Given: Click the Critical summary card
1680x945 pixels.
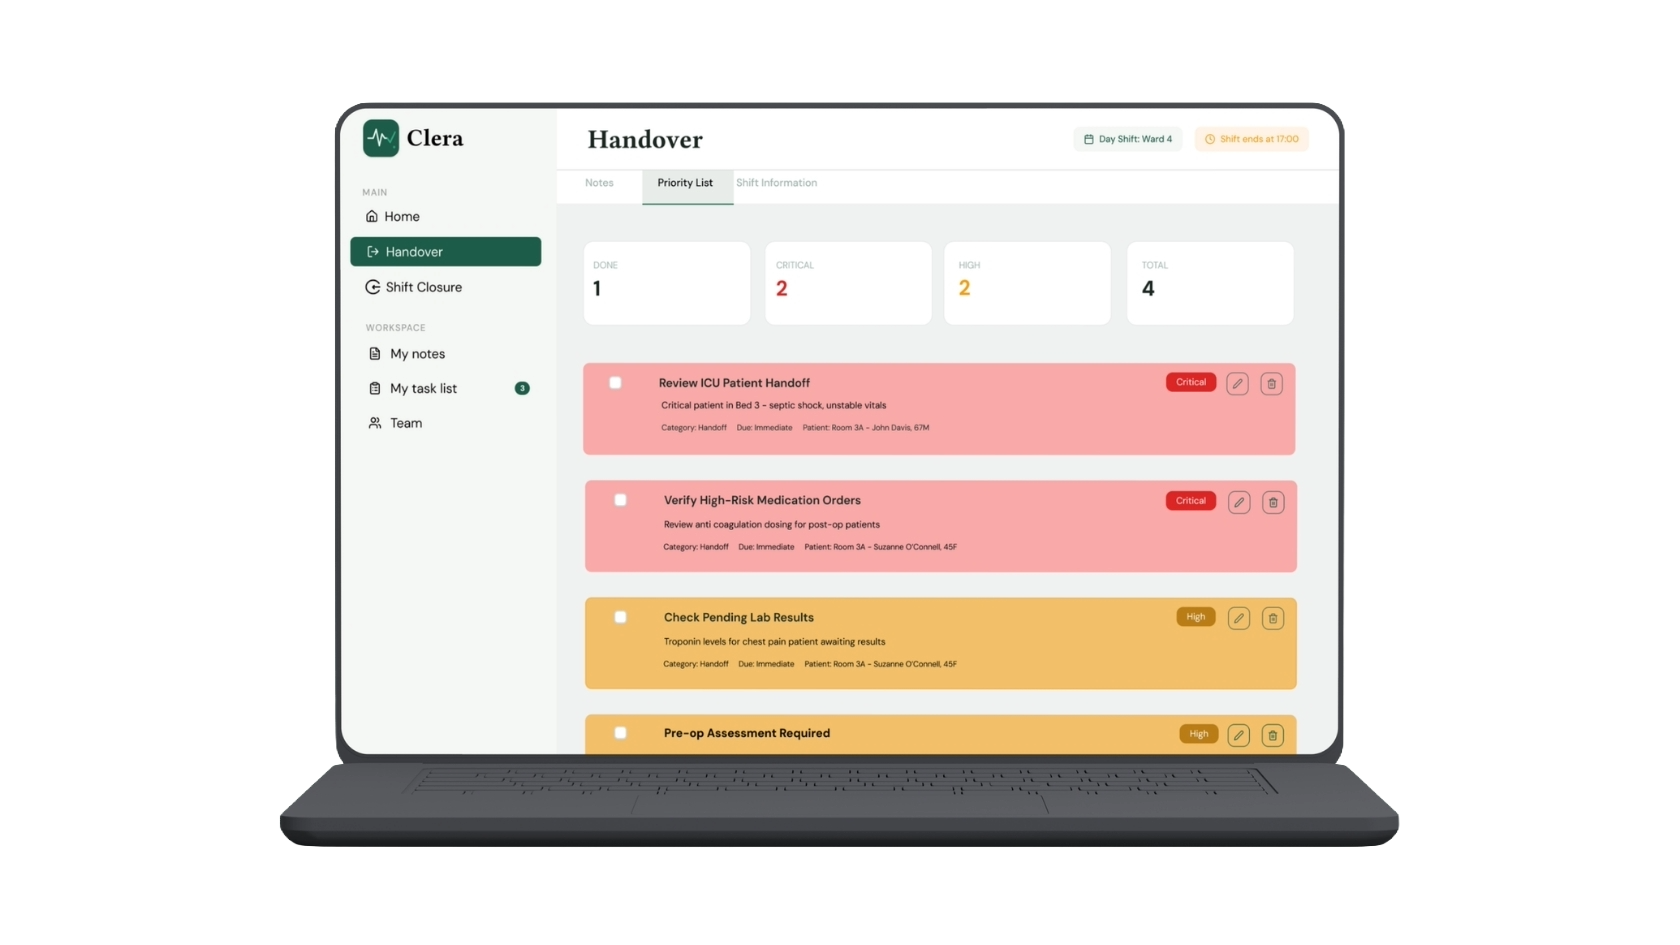Looking at the screenshot, I should pos(848,283).
